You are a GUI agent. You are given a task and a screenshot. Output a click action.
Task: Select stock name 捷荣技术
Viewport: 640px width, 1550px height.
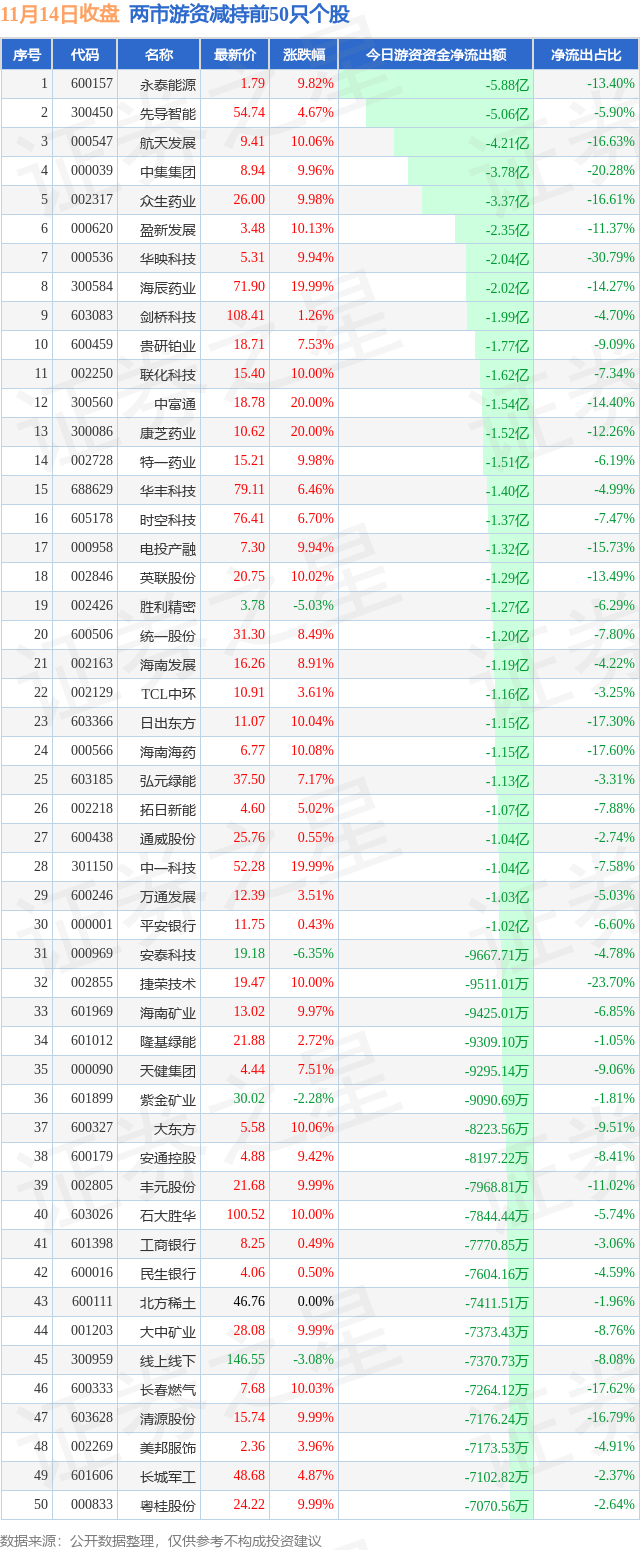pos(168,983)
